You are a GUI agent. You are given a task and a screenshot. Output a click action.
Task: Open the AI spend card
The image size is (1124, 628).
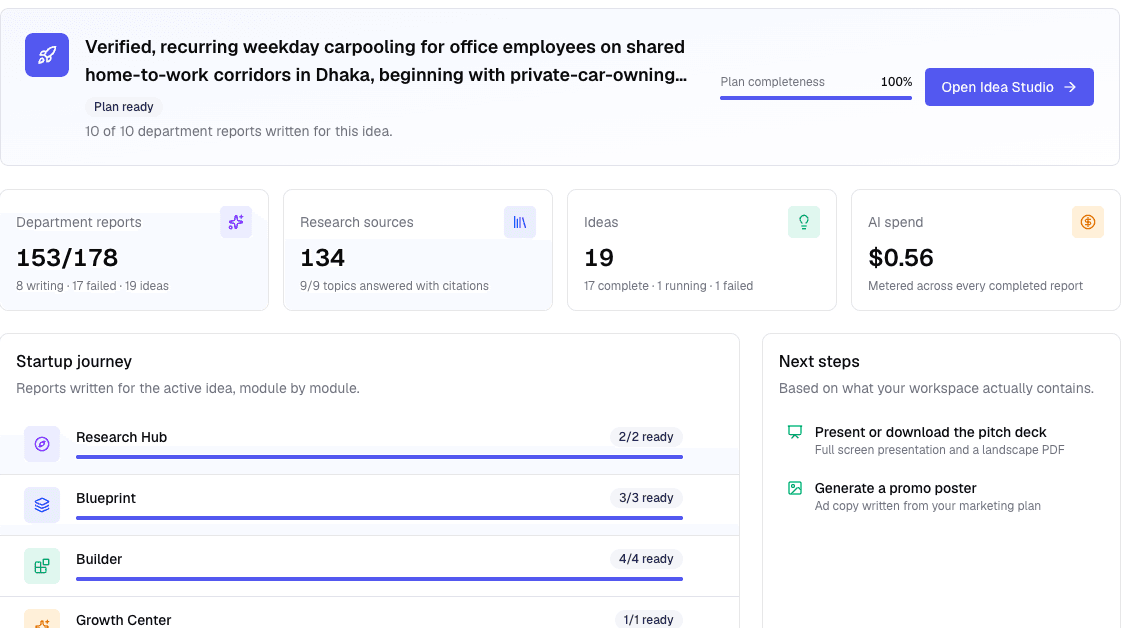[986, 250]
